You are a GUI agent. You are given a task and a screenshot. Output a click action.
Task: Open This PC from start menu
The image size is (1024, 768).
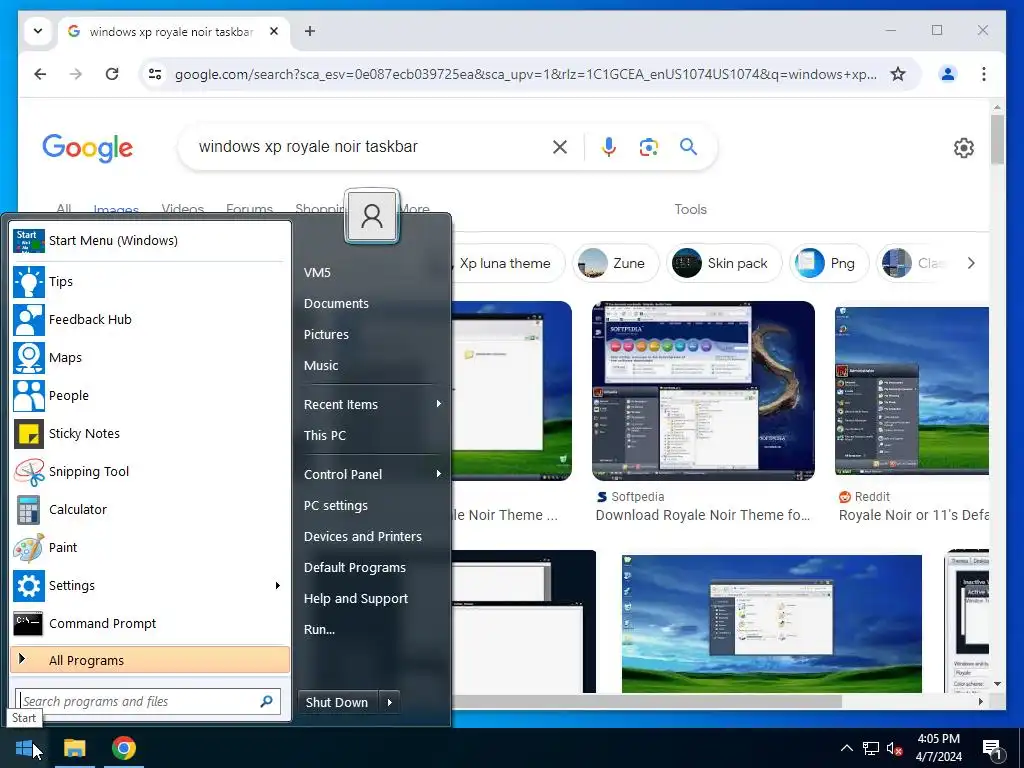tap(325, 435)
